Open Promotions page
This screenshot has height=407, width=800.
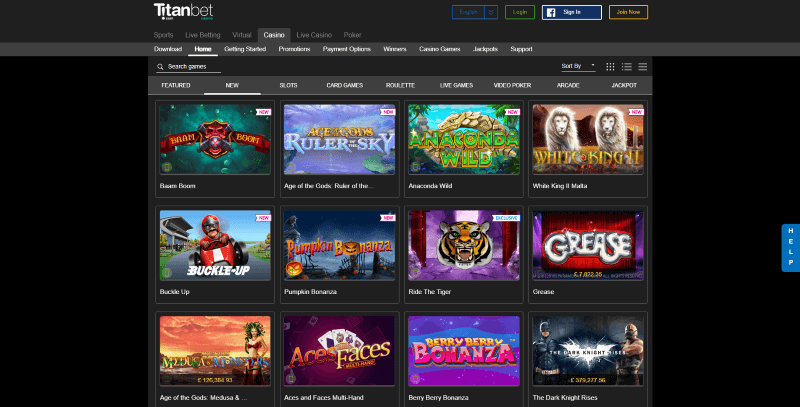click(x=294, y=49)
